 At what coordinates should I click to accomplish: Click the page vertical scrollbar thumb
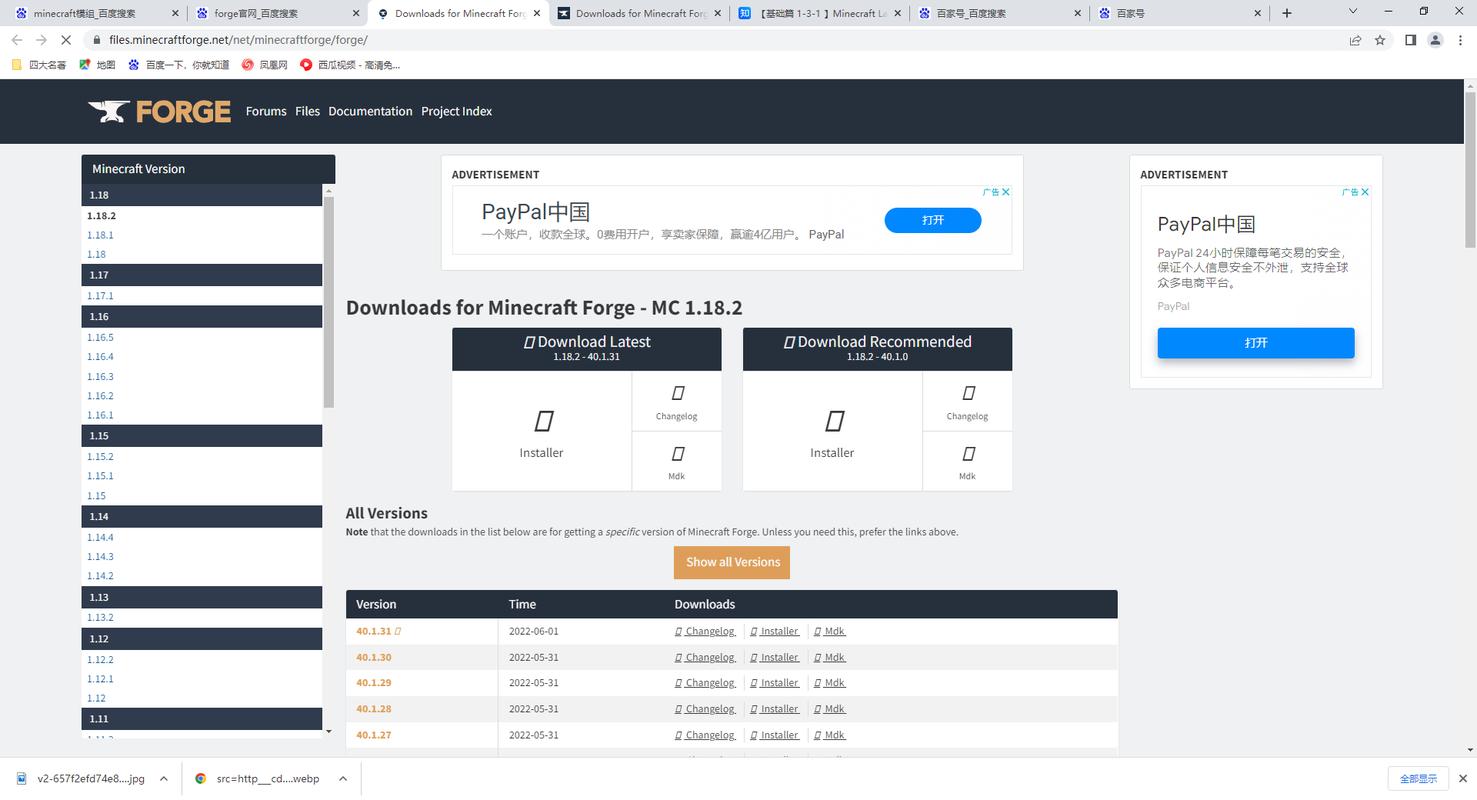1470,170
